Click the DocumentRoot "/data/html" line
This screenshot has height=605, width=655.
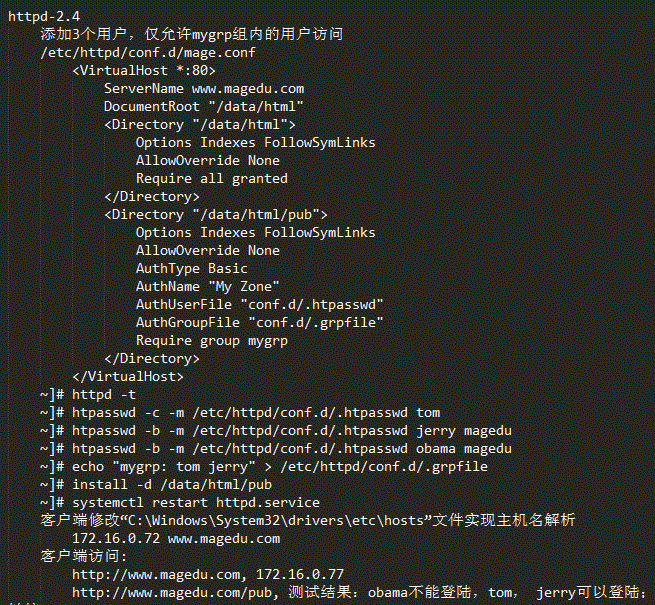(204, 107)
